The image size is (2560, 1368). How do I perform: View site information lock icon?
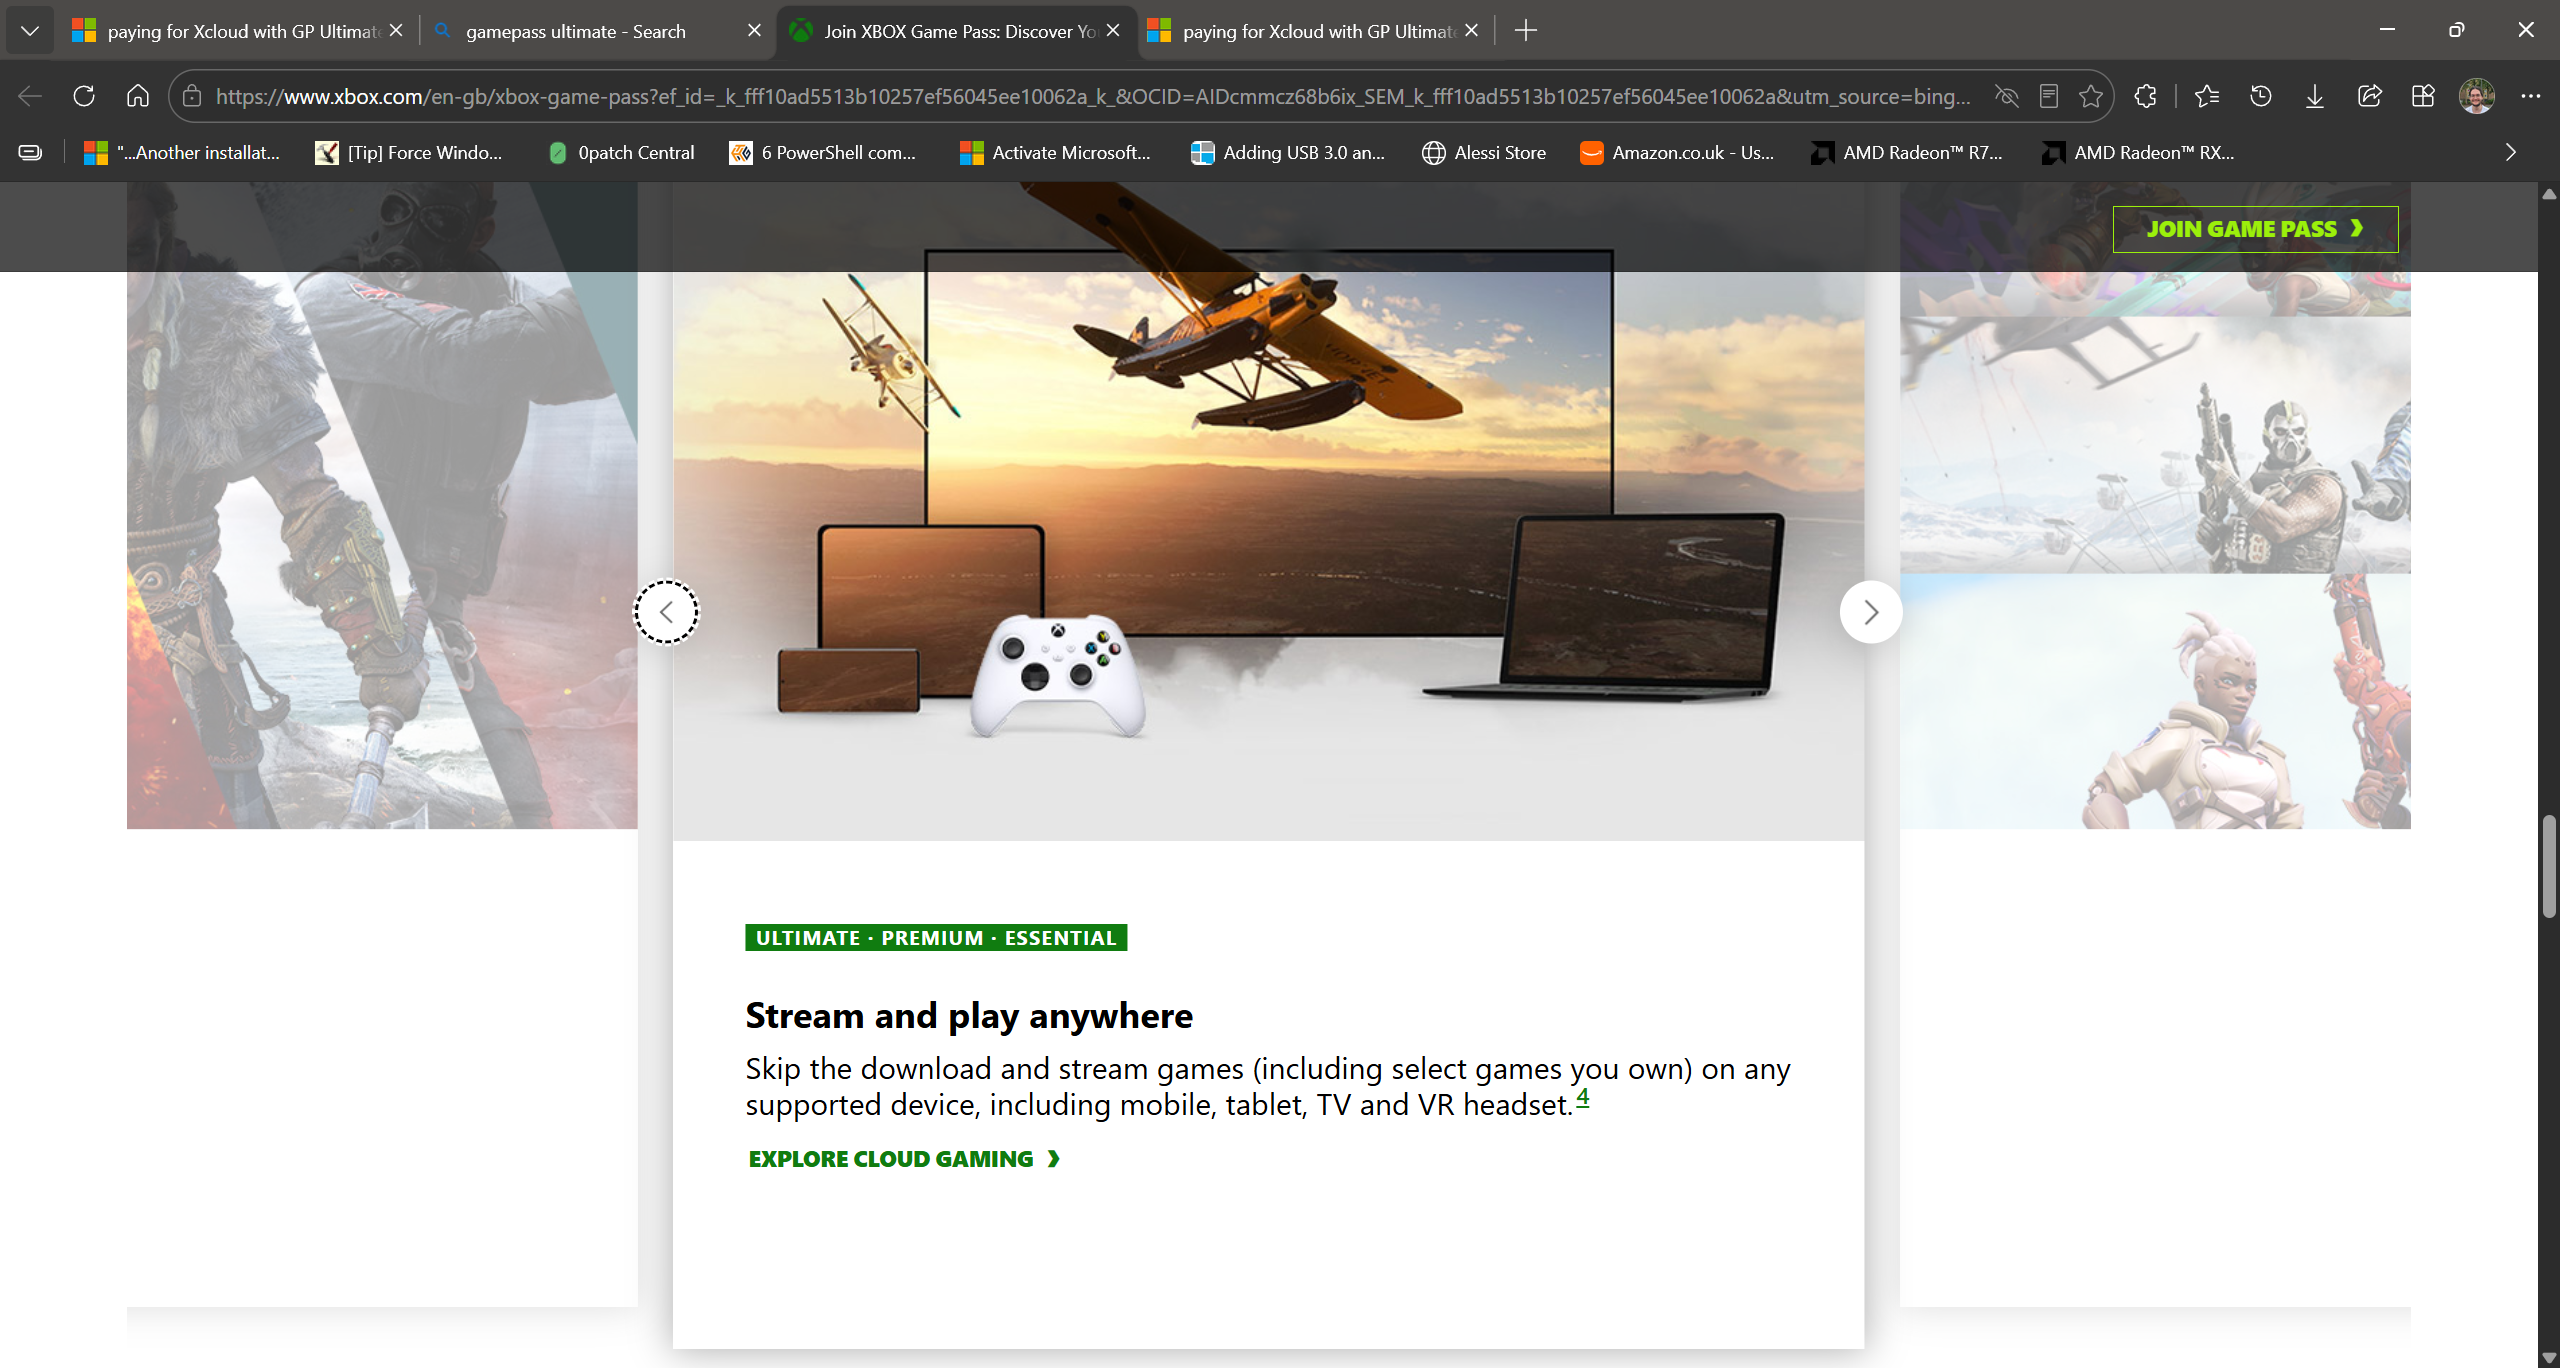pos(192,96)
